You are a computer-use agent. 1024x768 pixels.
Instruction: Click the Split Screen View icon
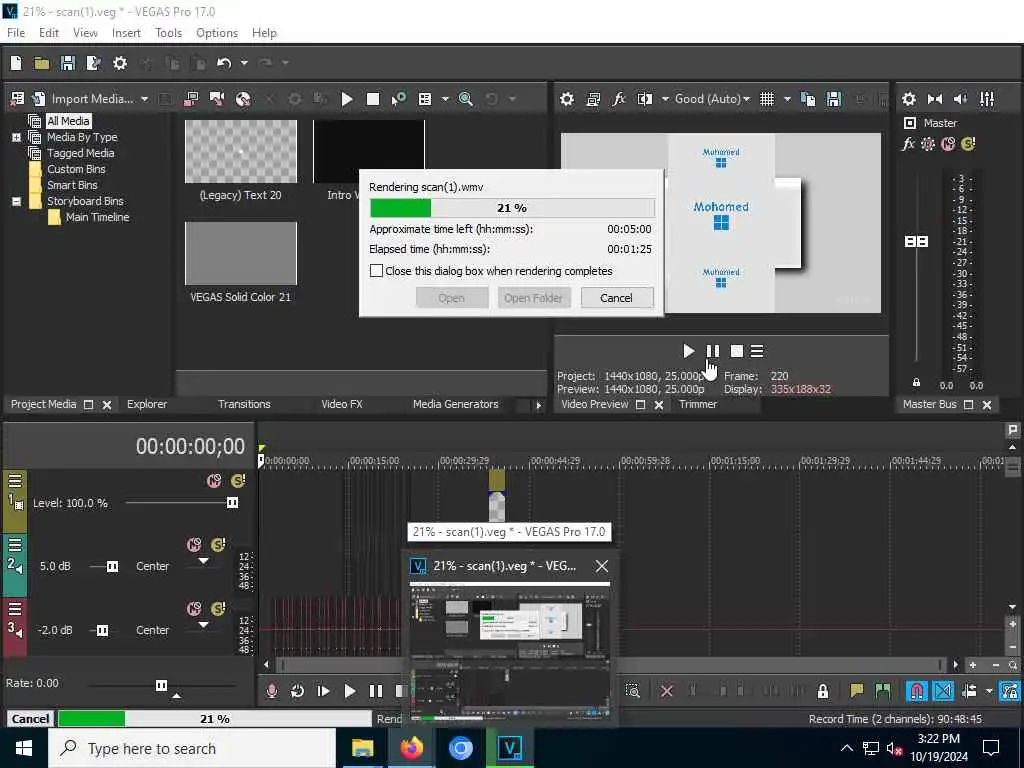click(645, 99)
